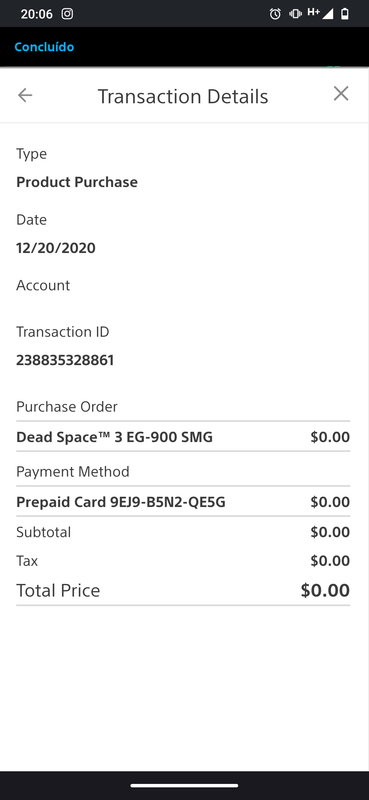Tap the Transaction Details title
The image size is (369, 800).
click(183, 96)
